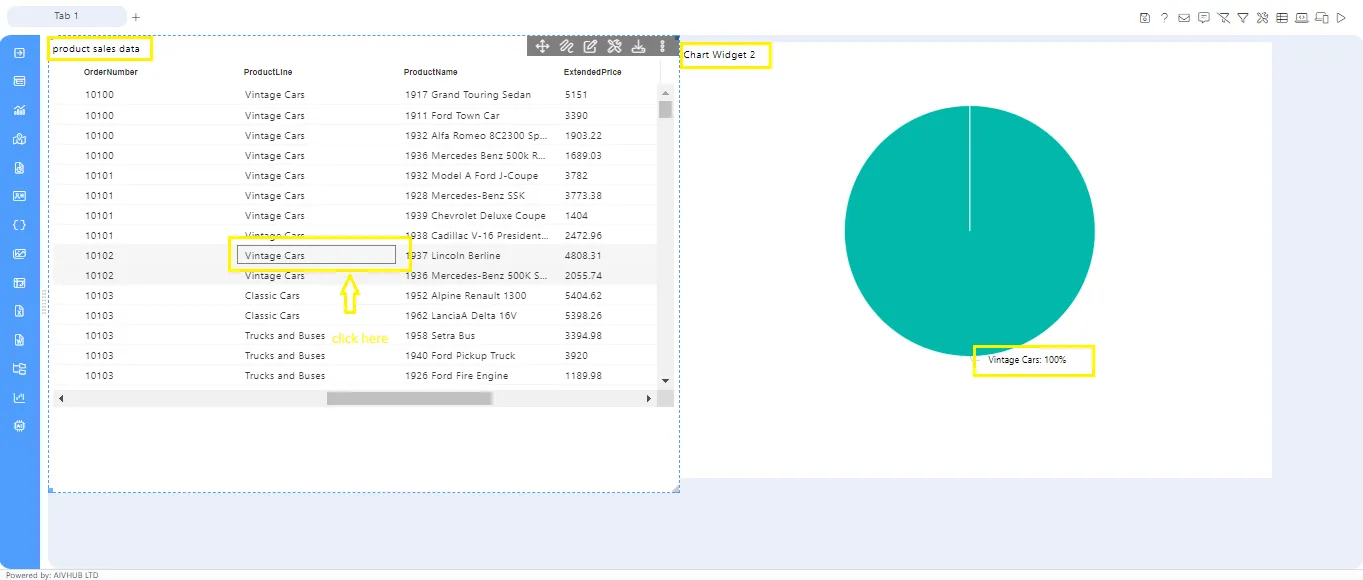Image resolution: width=1363 pixels, height=580 pixels.
Task: Select the 1917 Grand Touring Sedan cell
Action: [468, 95]
